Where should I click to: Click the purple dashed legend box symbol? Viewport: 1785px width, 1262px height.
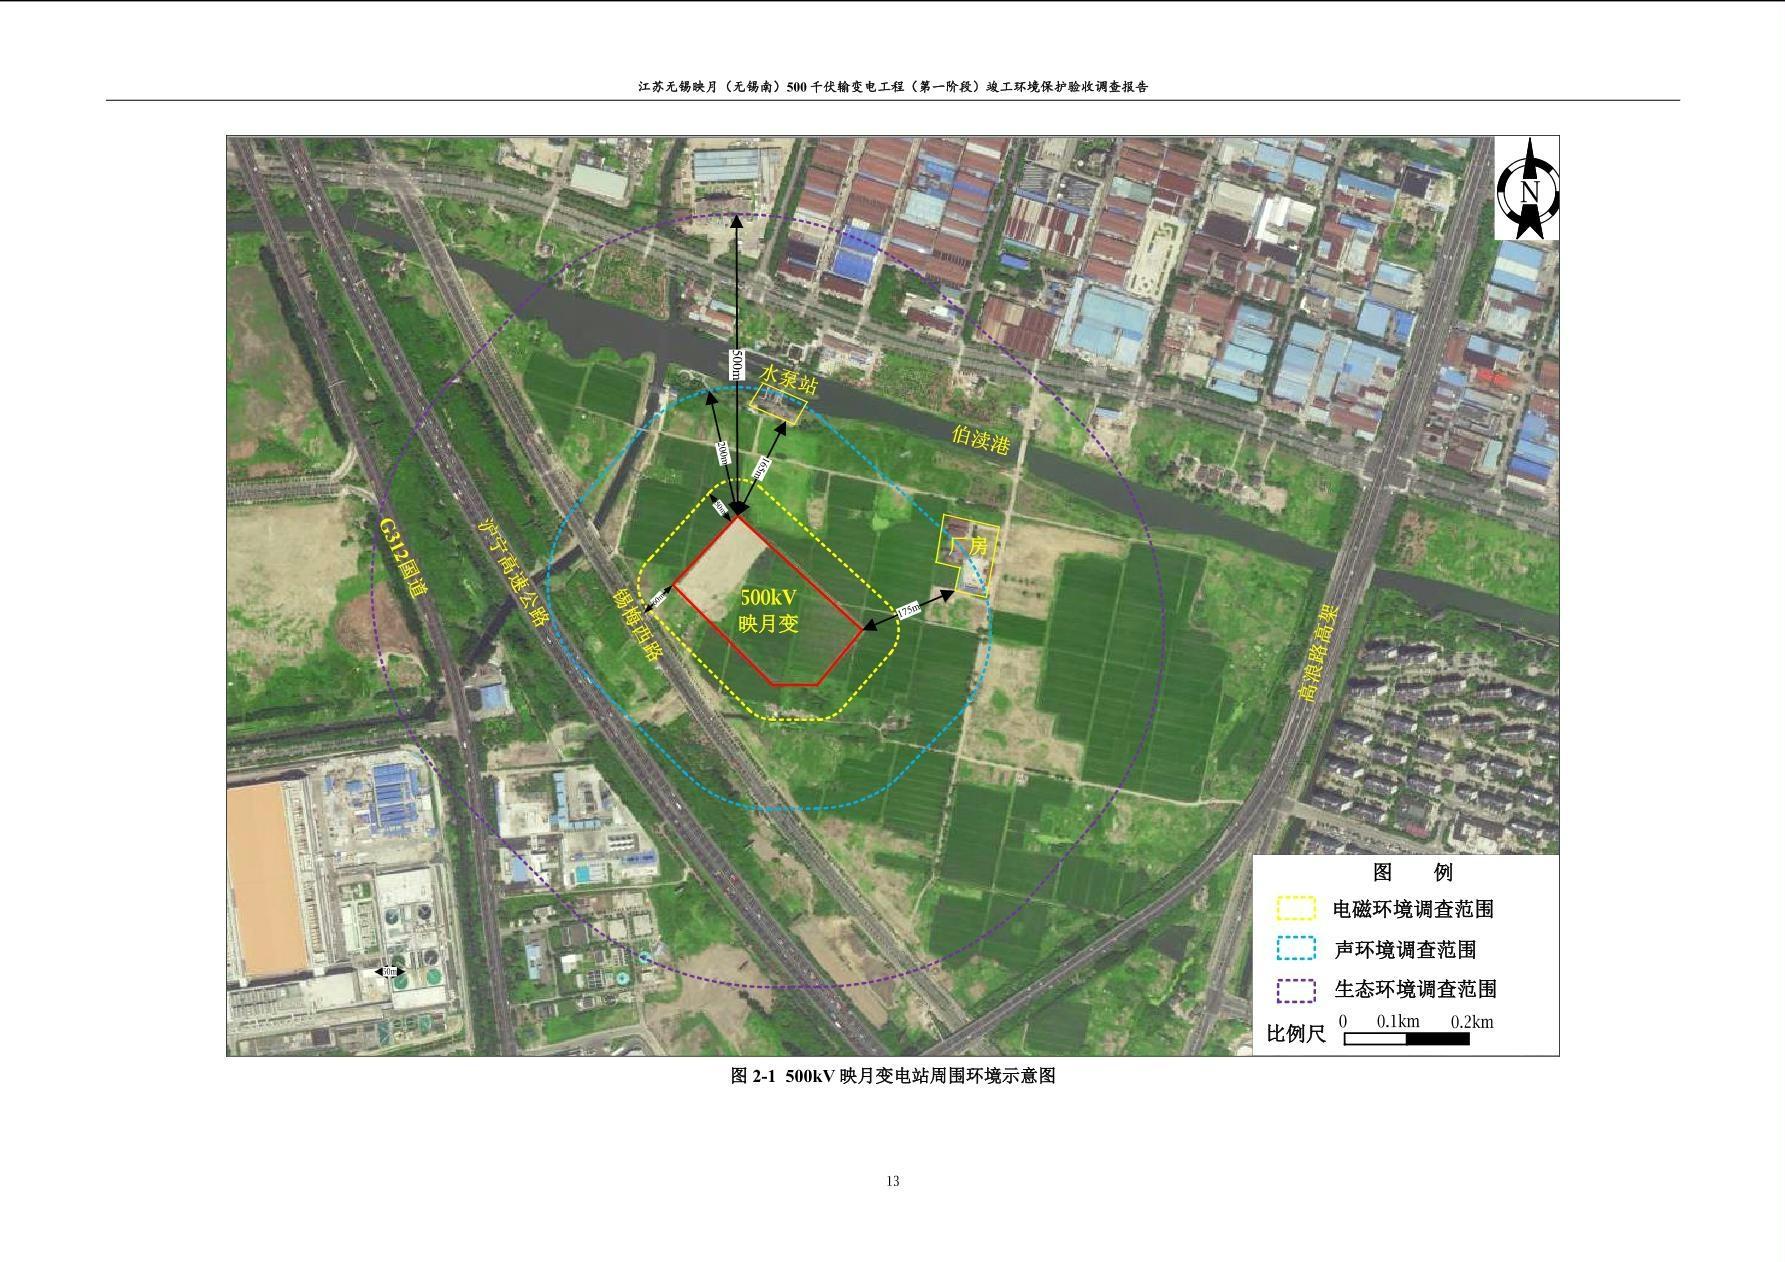tap(1295, 989)
